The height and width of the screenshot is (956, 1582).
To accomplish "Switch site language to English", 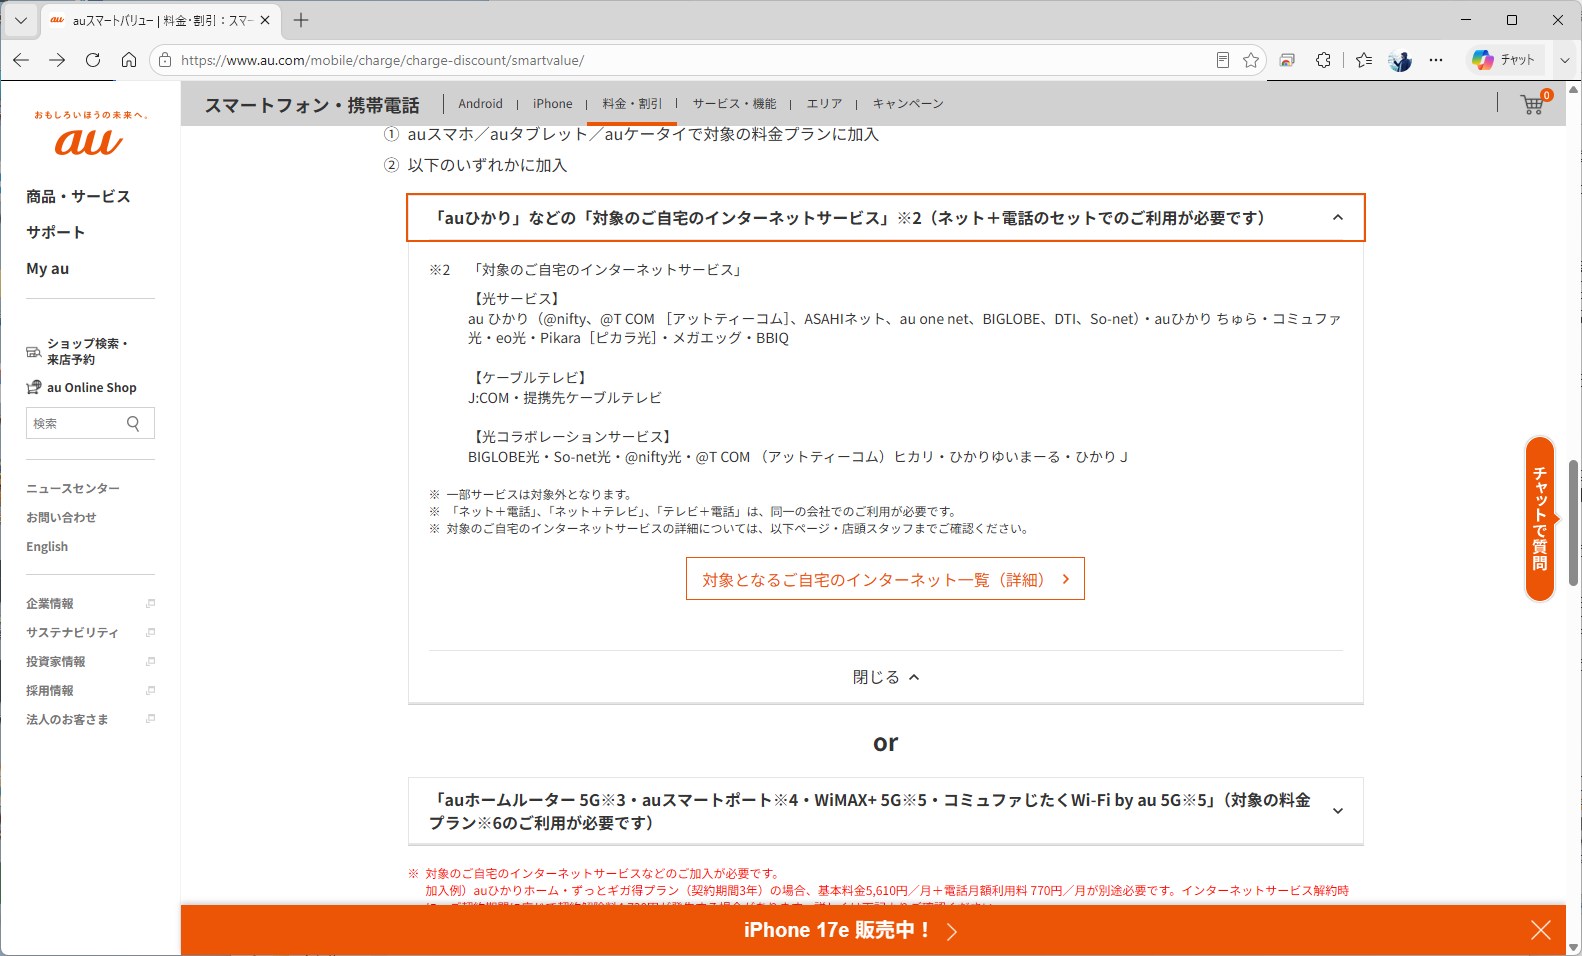I will point(47,546).
